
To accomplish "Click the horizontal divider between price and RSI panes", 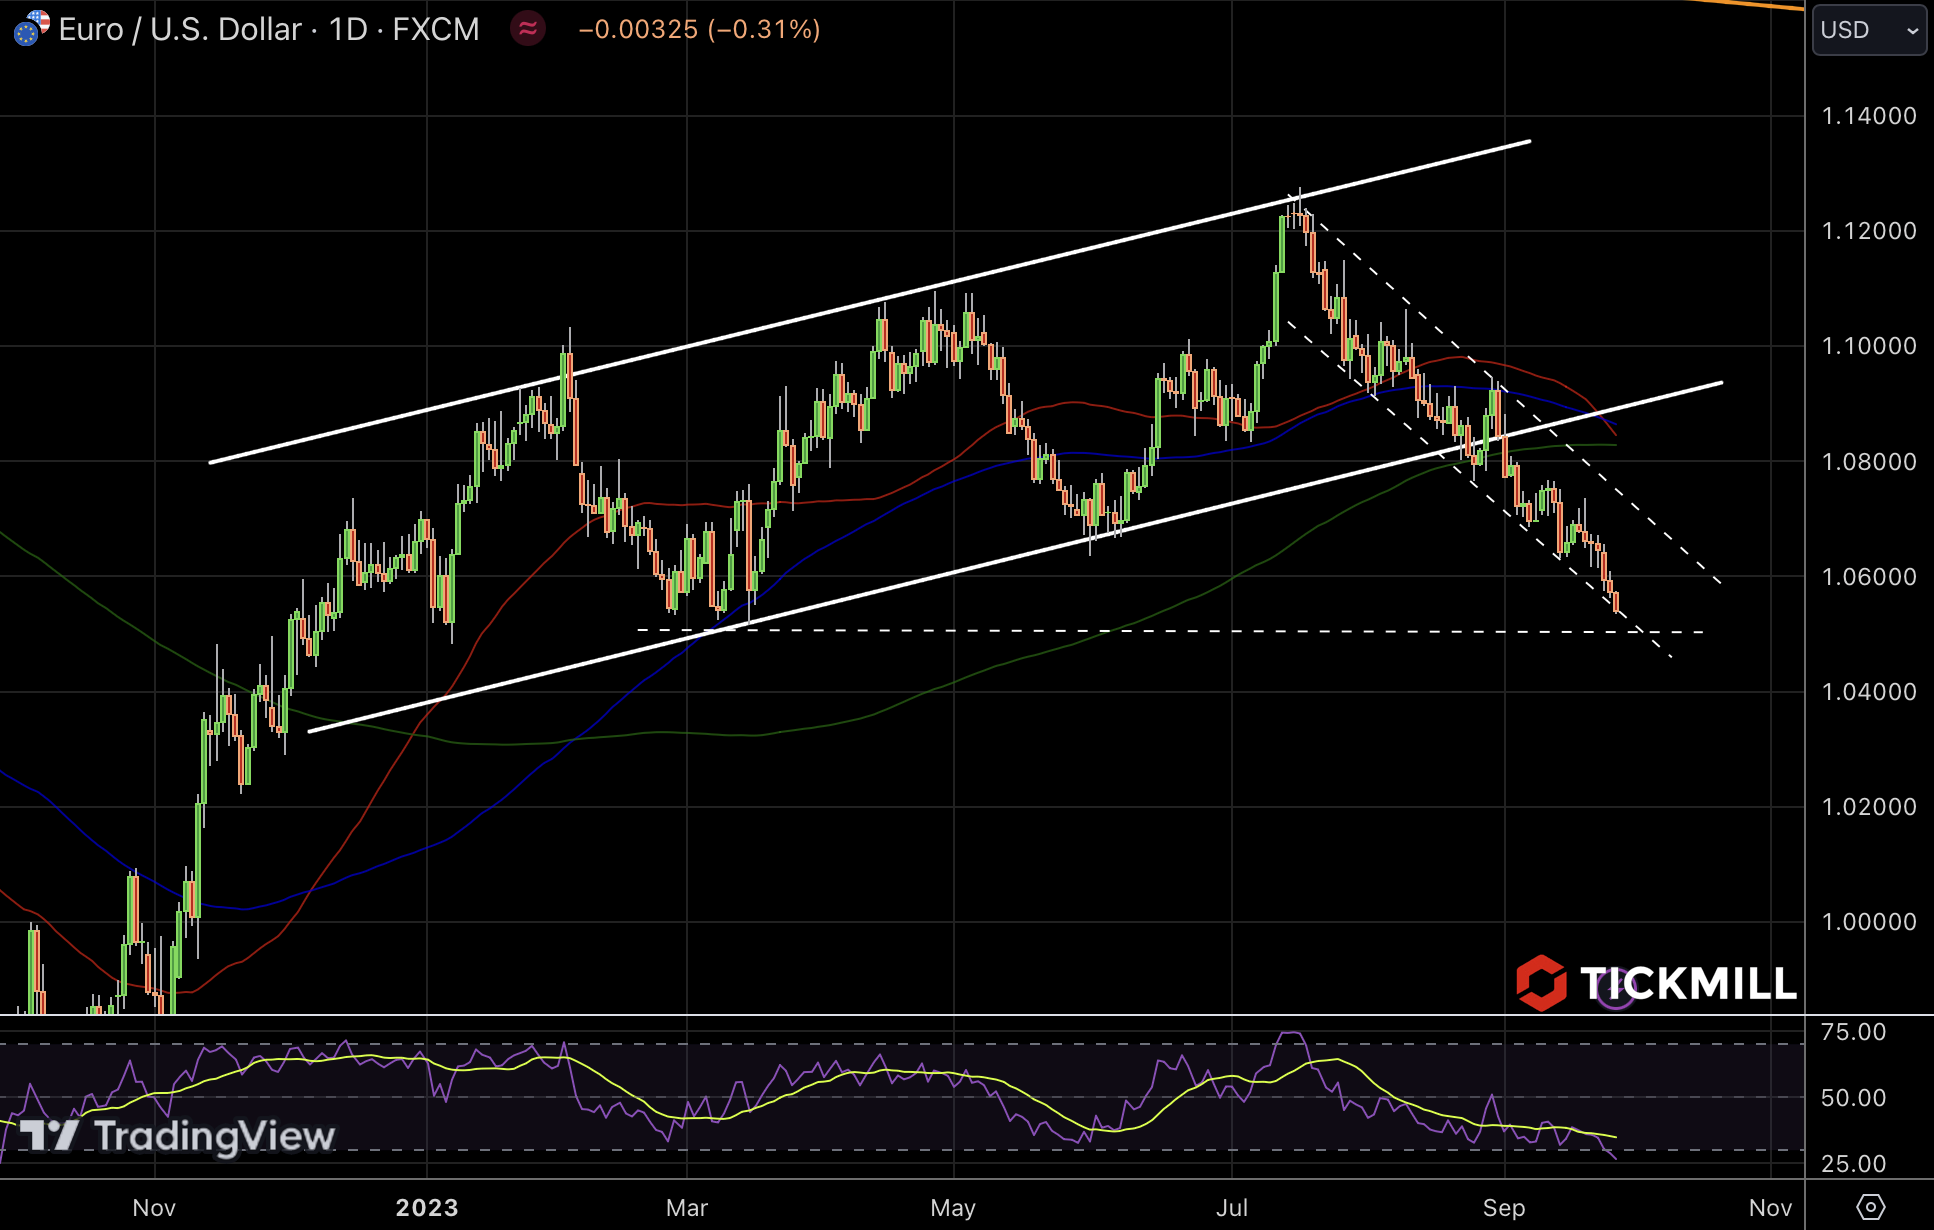I will point(900,1015).
